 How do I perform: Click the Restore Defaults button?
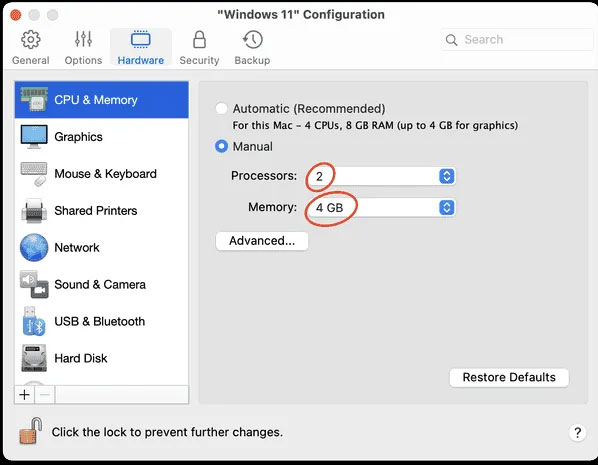(x=509, y=377)
